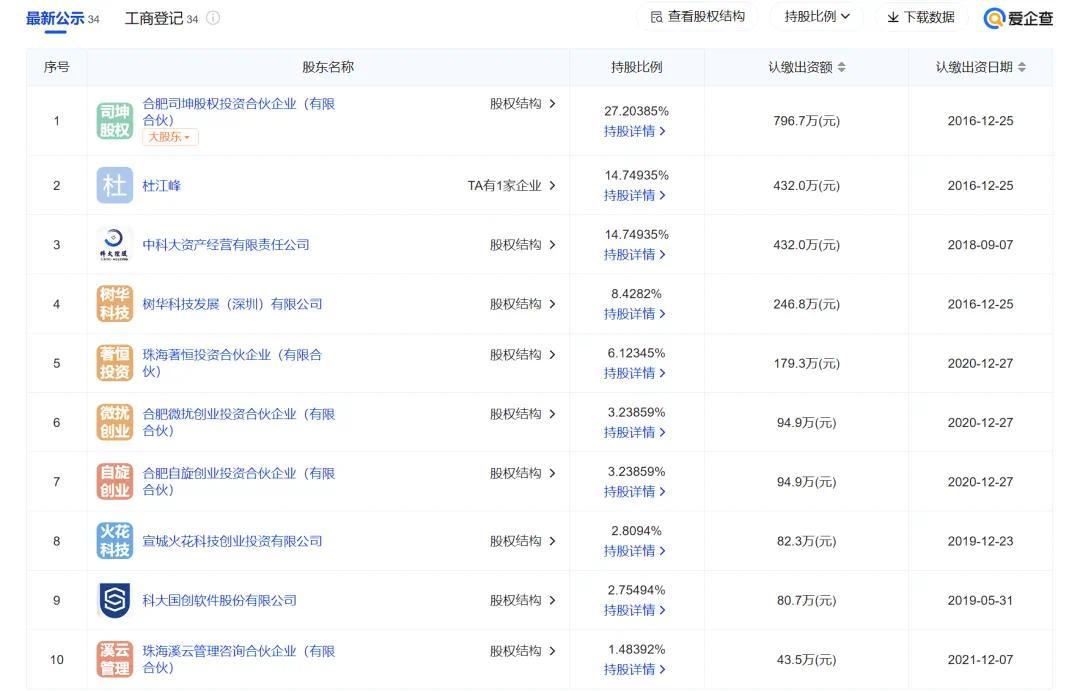The height and width of the screenshot is (691, 1080).
Task: Click the 246.8万(元) amount cell
Action: click(807, 304)
